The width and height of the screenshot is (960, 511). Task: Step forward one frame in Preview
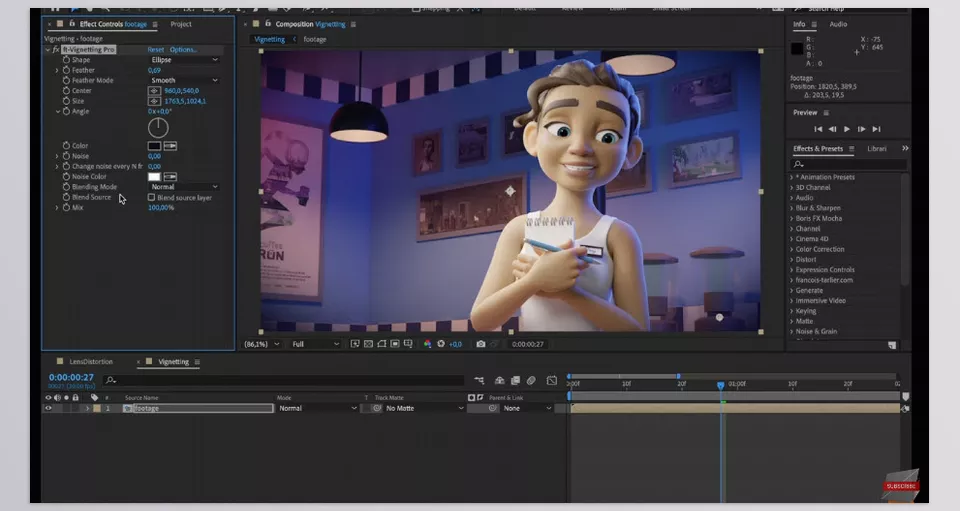[x=861, y=129]
